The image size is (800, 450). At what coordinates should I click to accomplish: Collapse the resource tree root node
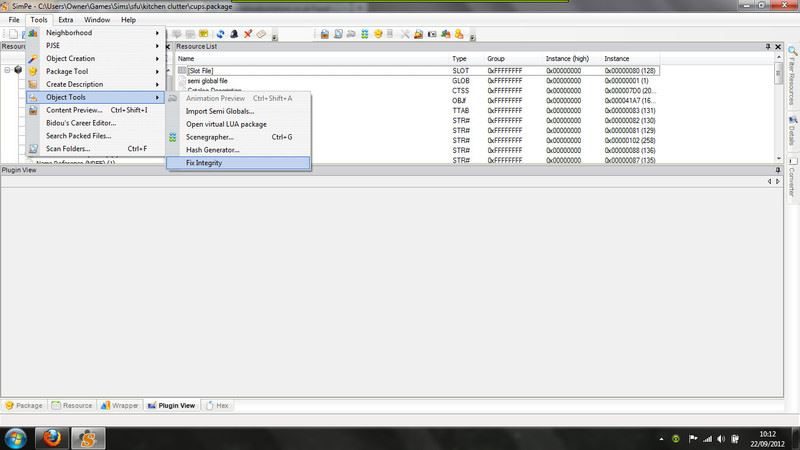(7, 70)
